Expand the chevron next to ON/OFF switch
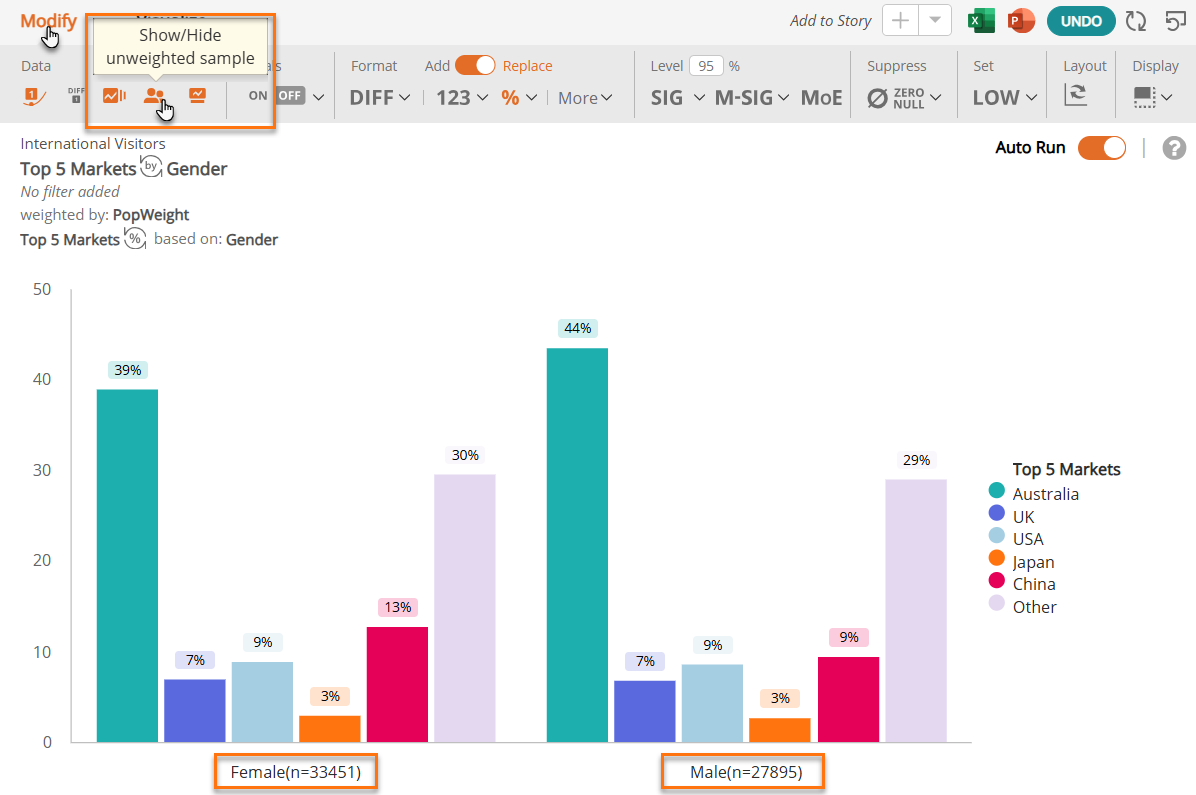 tap(319, 97)
